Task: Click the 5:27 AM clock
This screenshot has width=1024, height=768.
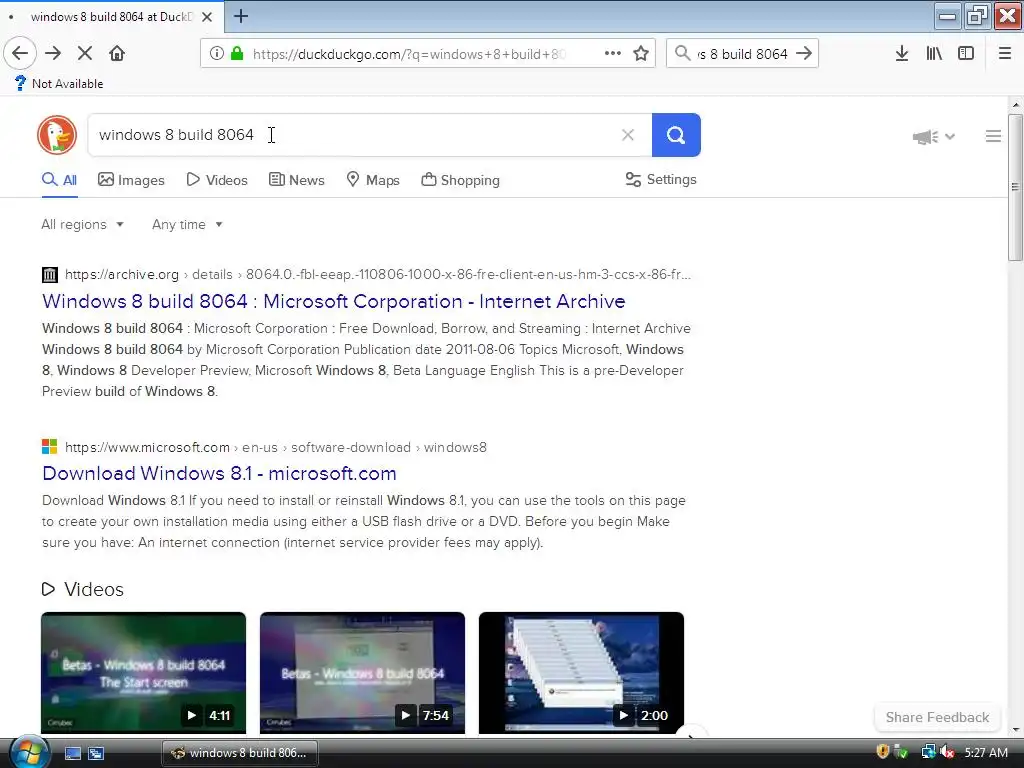Action: point(986,752)
